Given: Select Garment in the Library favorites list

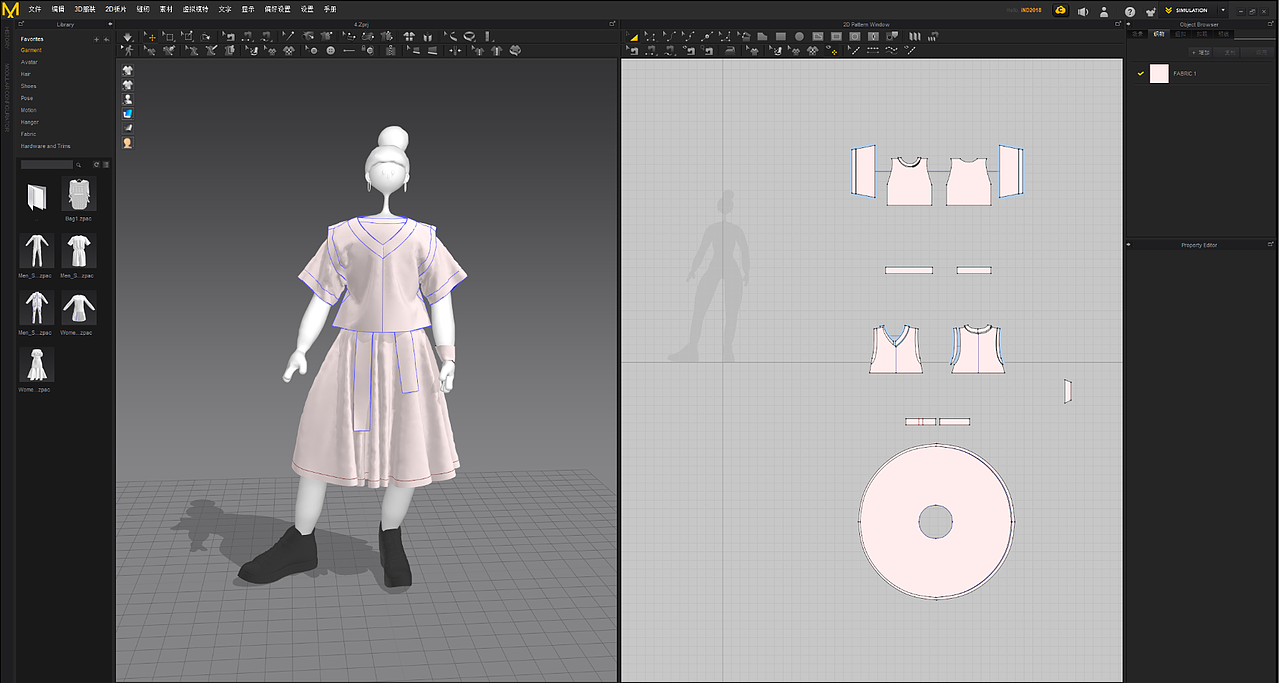Looking at the screenshot, I should 30,50.
